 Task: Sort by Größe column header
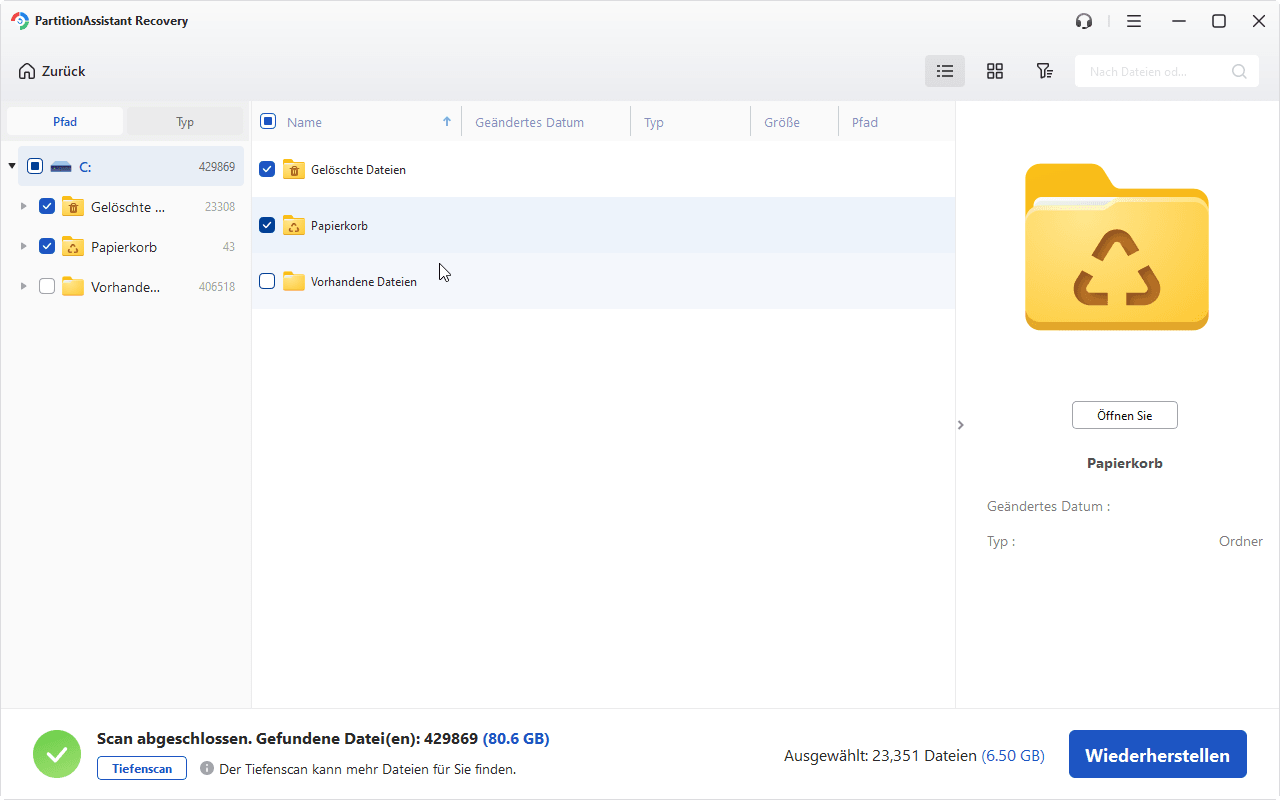[x=782, y=122]
